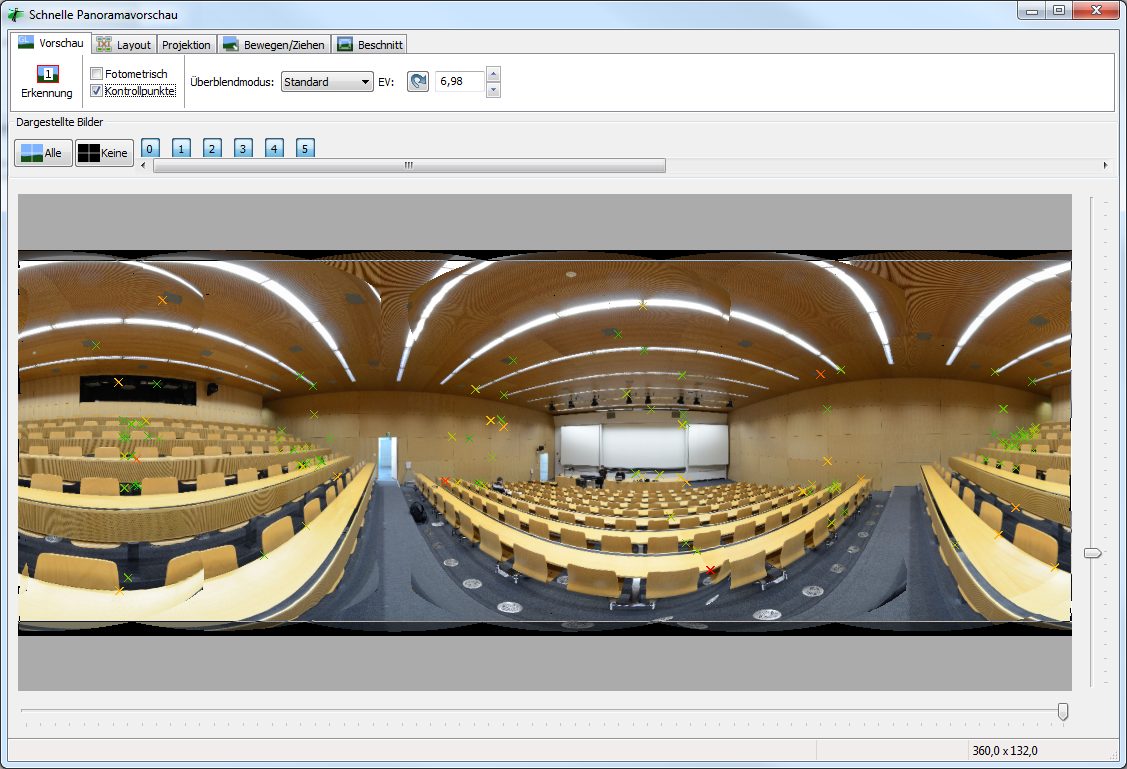
Task: Hide all images with Keine button
Action: tap(104, 153)
